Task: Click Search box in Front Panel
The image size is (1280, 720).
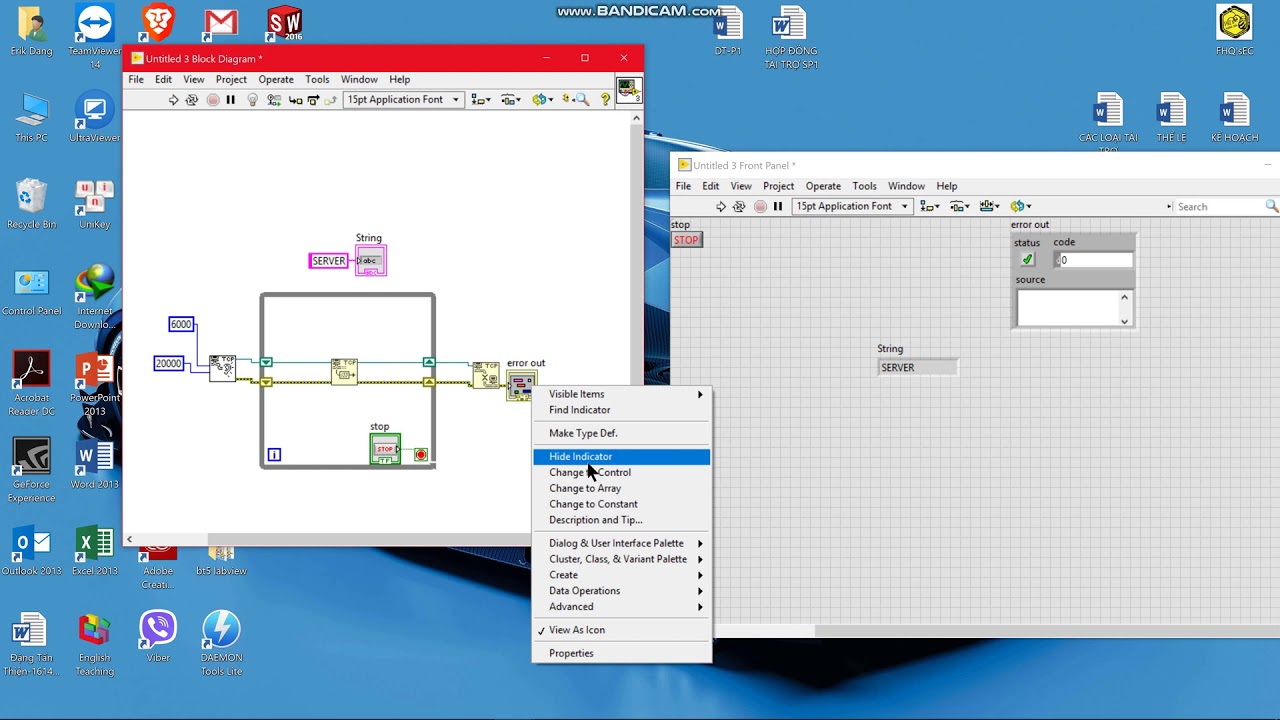Action: 1220,207
